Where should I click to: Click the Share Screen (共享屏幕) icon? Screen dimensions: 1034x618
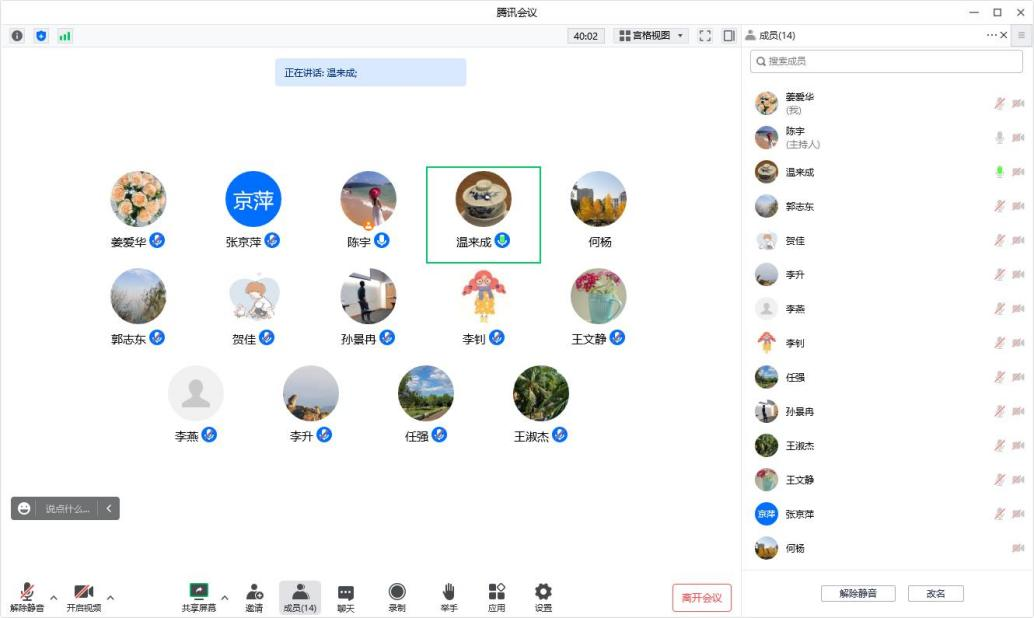[198, 597]
